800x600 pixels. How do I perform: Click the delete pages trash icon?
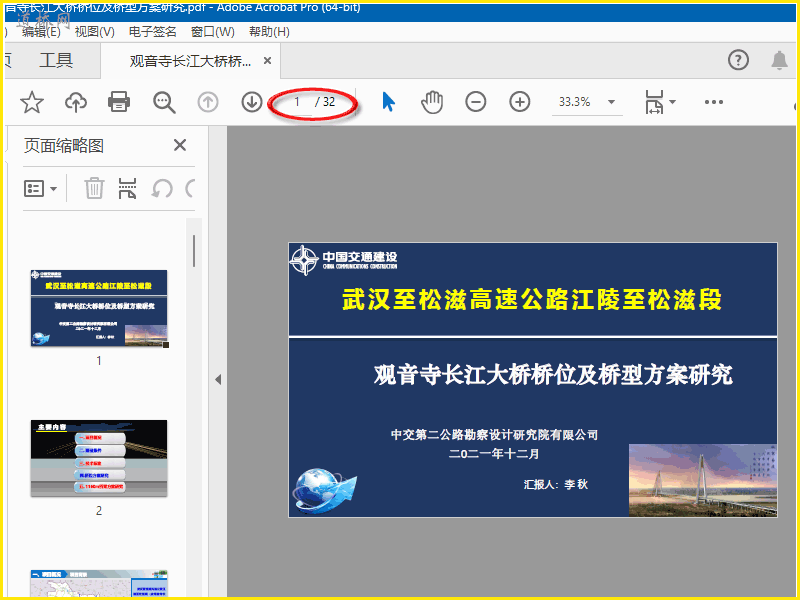click(x=94, y=188)
